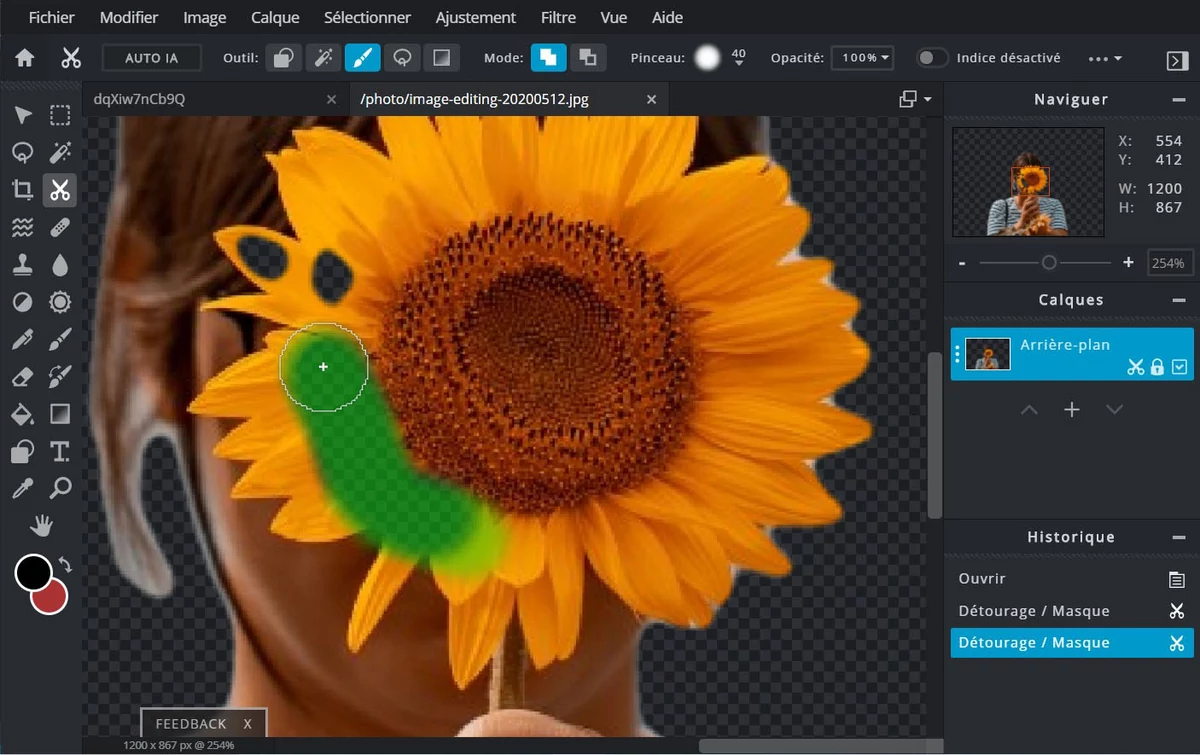
Task: Select the Zoom magnifier tool
Action: click(x=60, y=489)
